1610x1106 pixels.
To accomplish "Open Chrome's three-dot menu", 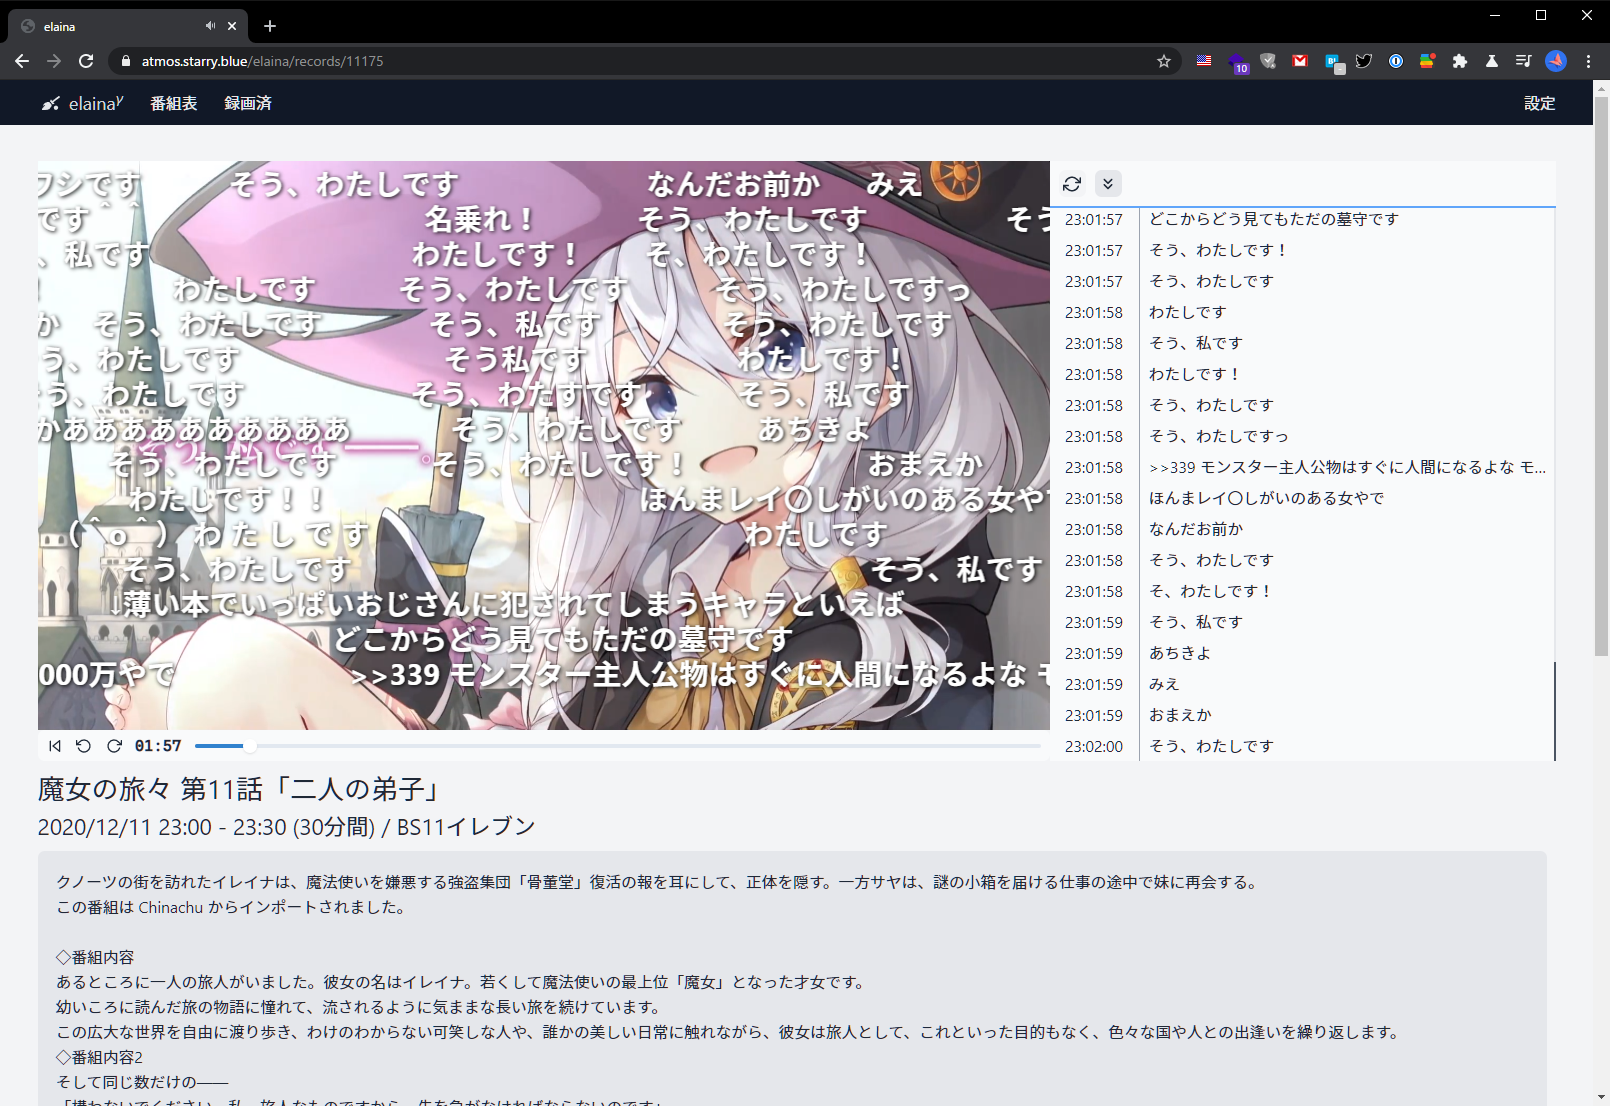I will pyautogui.click(x=1588, y=61).
